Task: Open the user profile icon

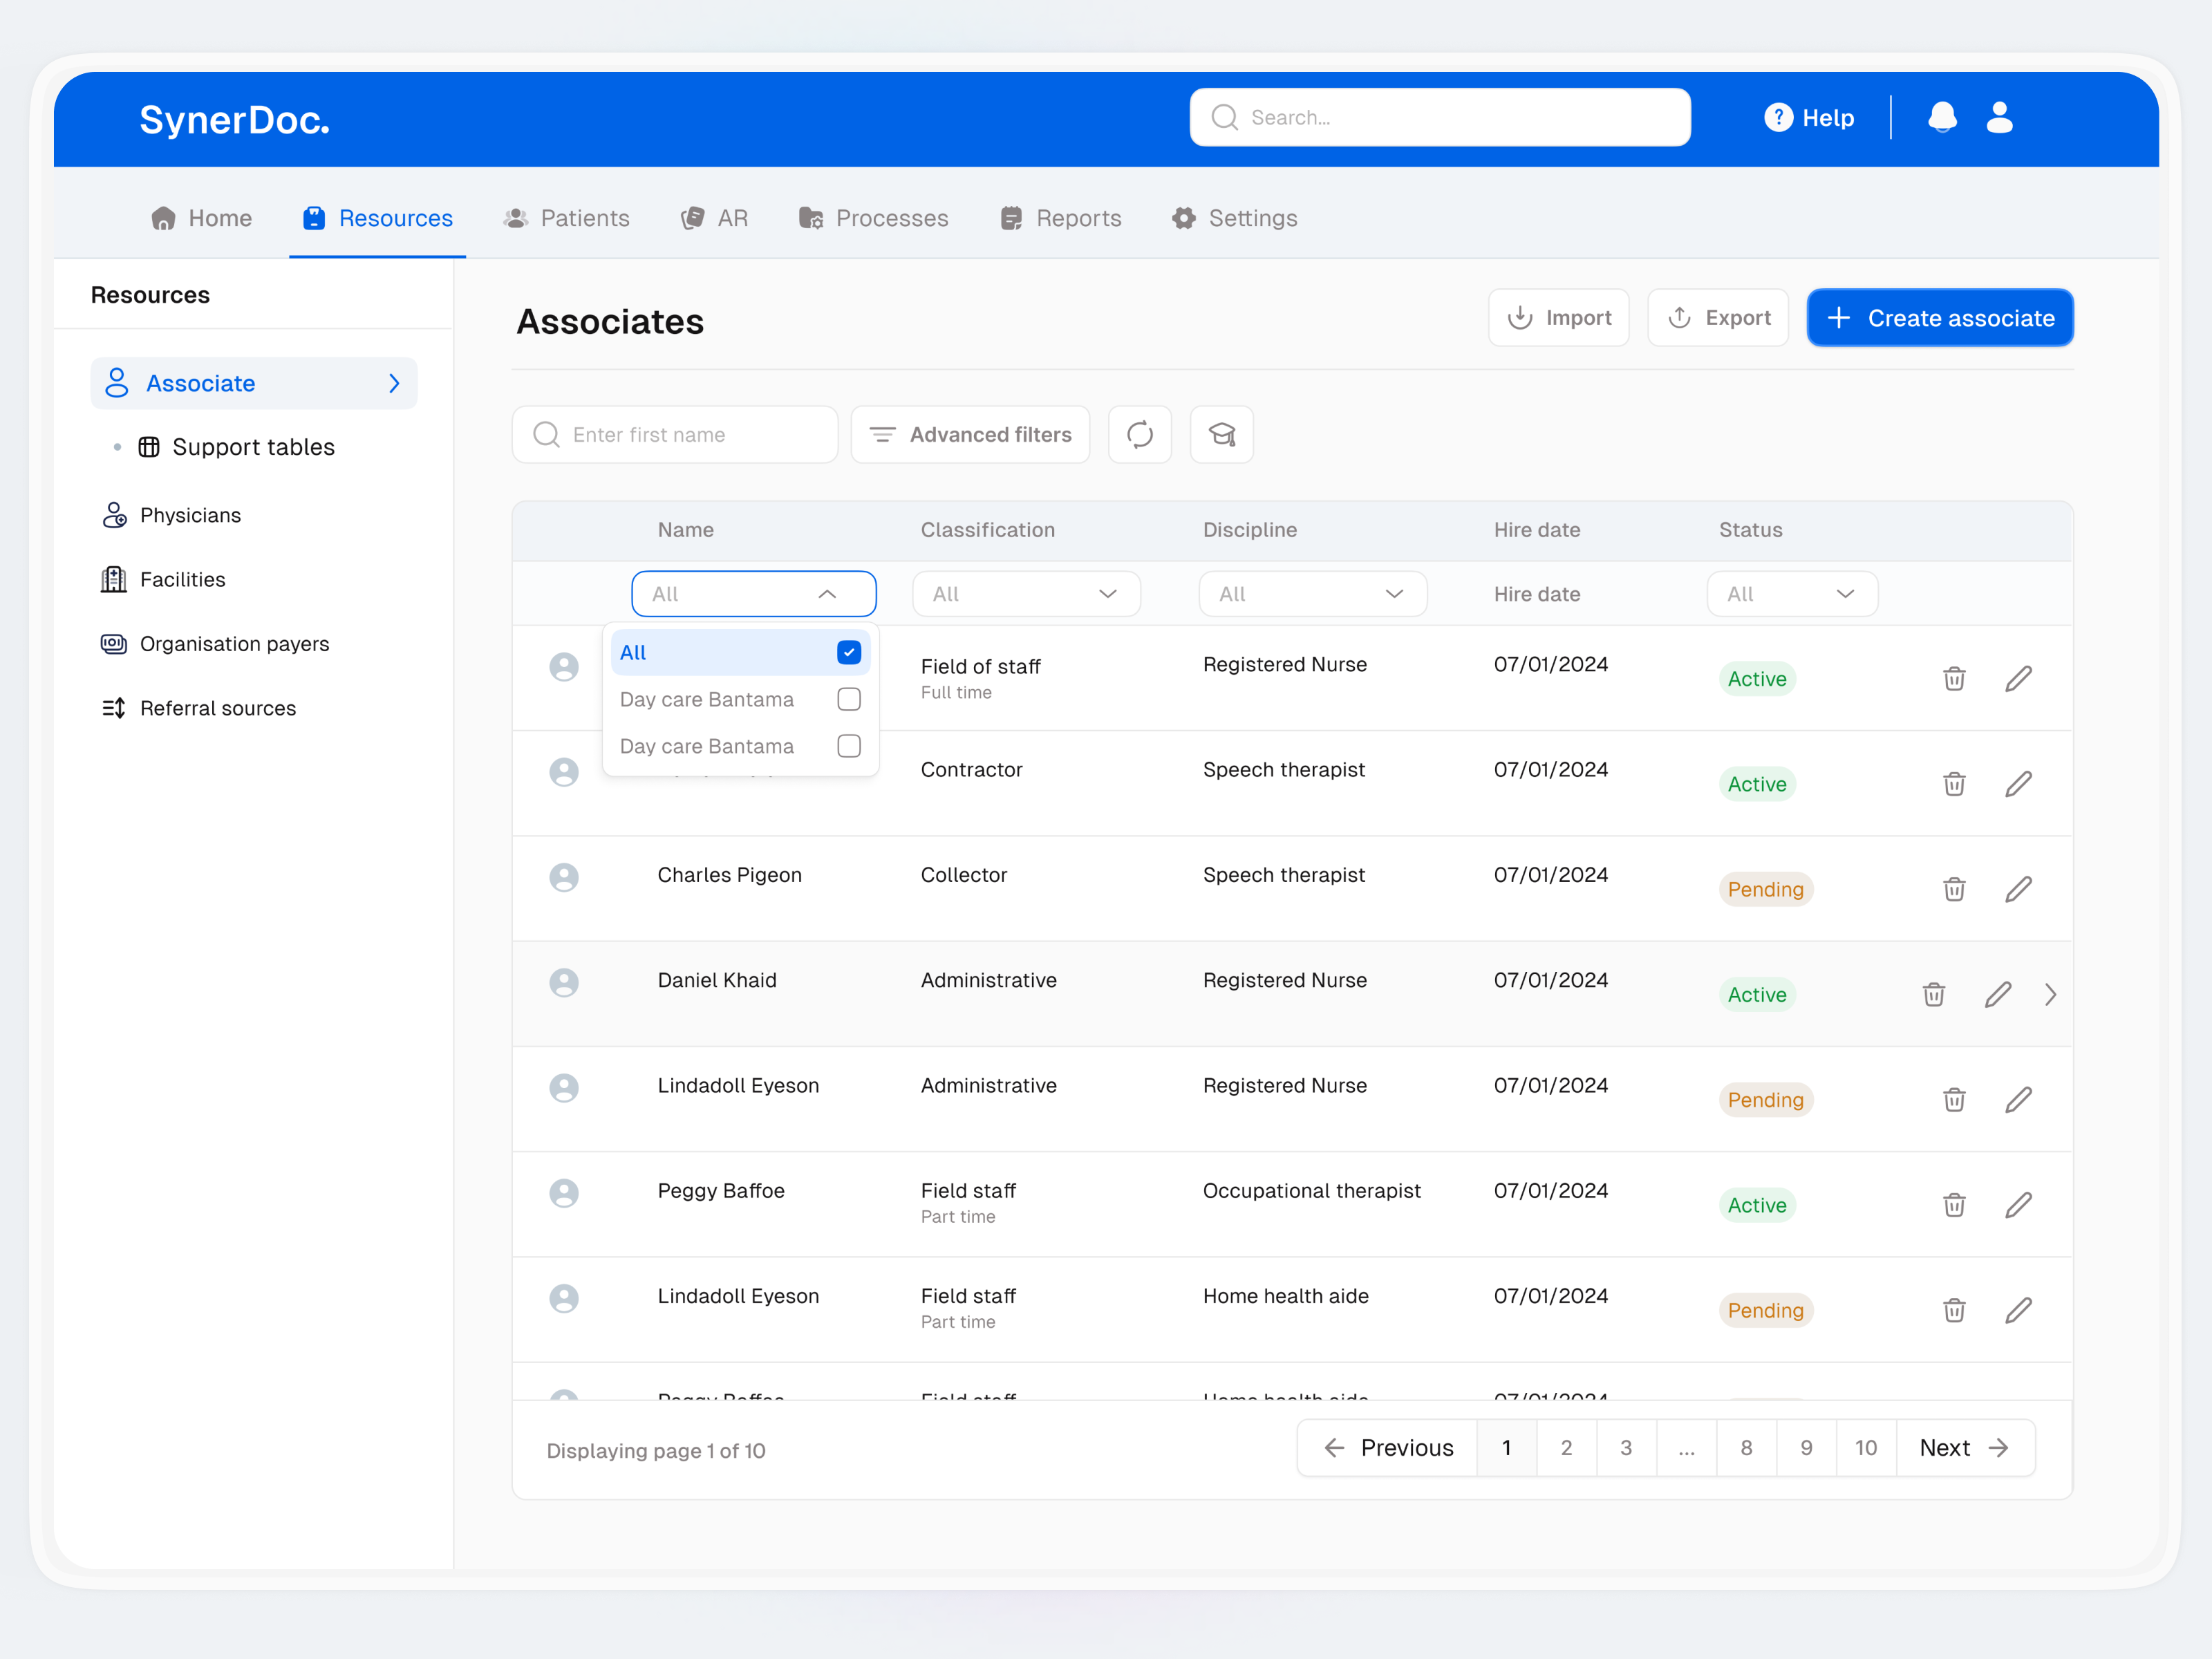Action: 1999,118
